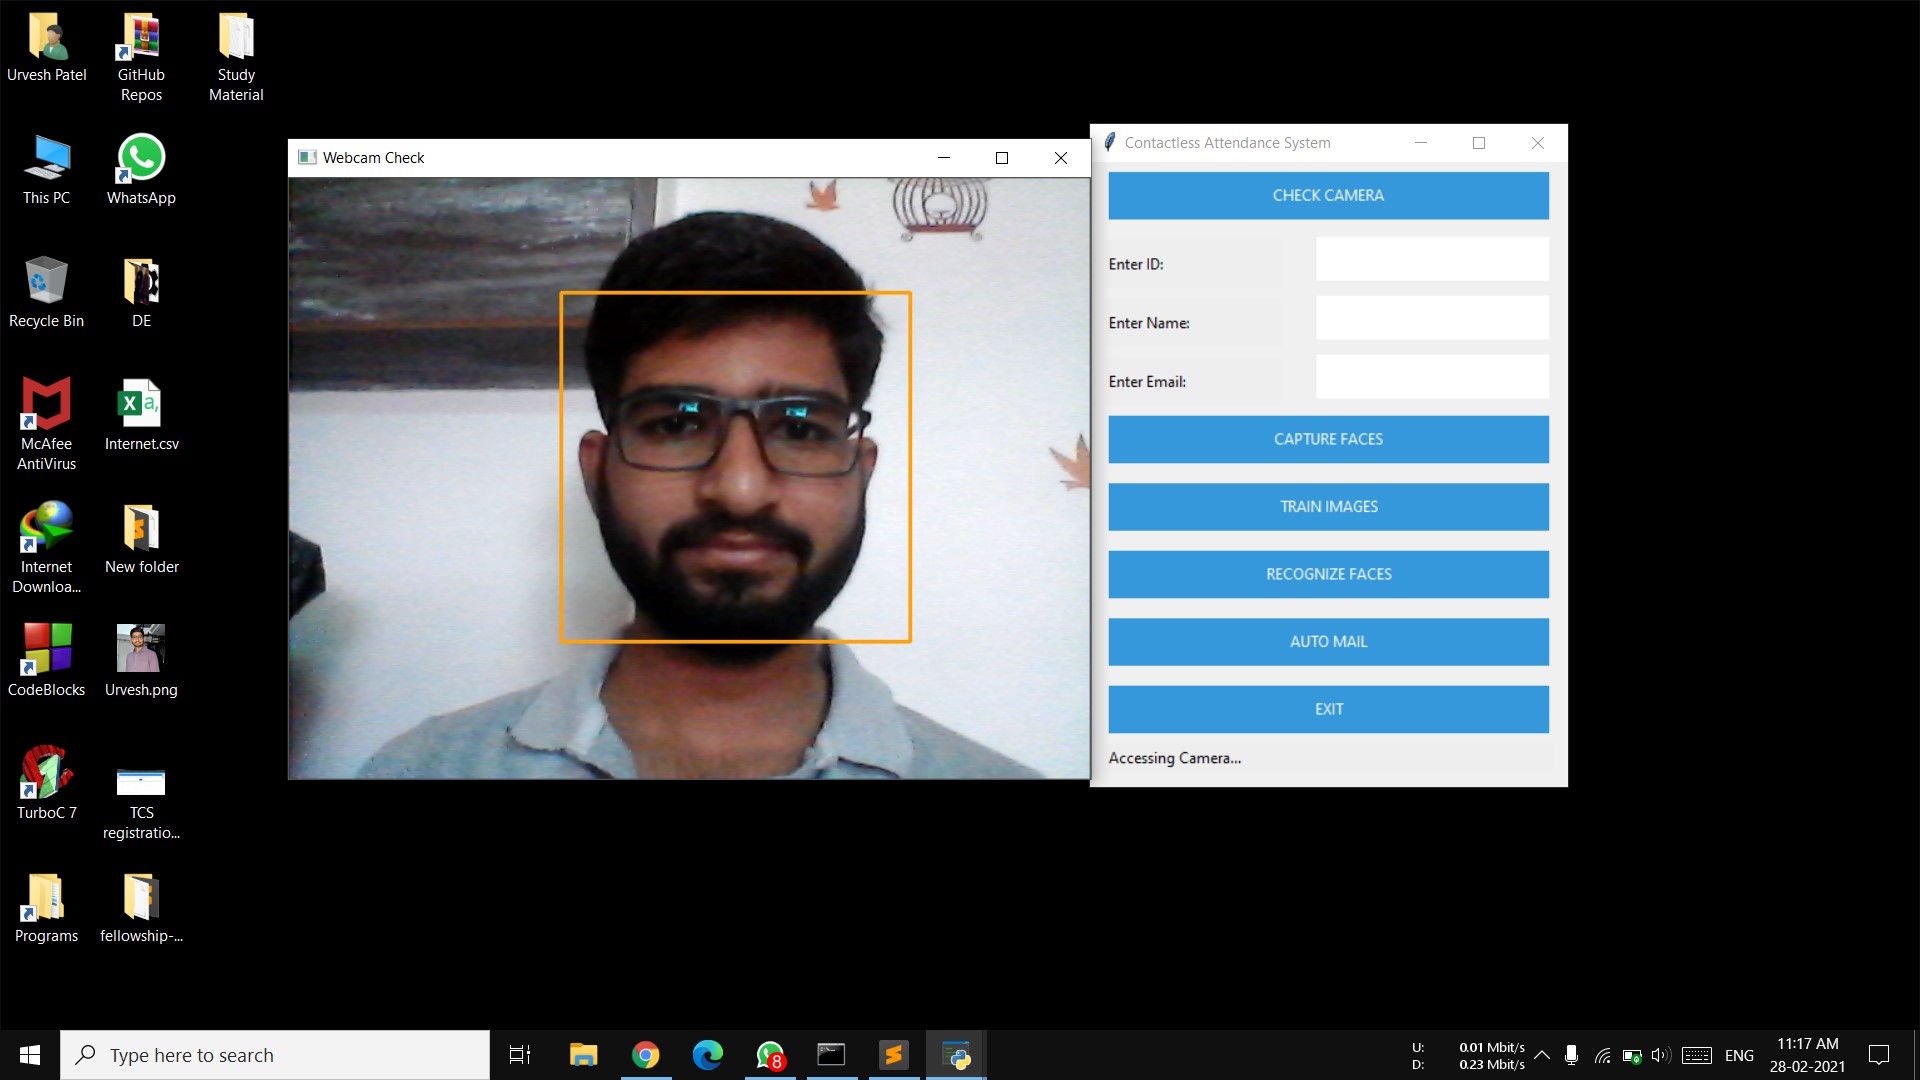Click the Enter Name text field
This screenshot has height=1080, width=1920.
click(x=1431, y=318)
